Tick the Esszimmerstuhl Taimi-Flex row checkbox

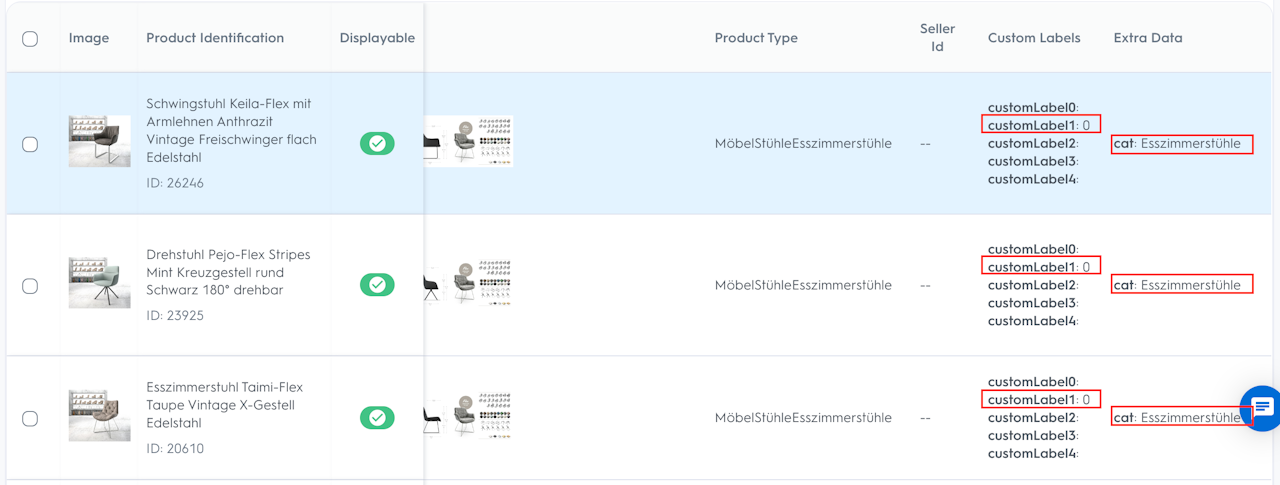[30, 418]
